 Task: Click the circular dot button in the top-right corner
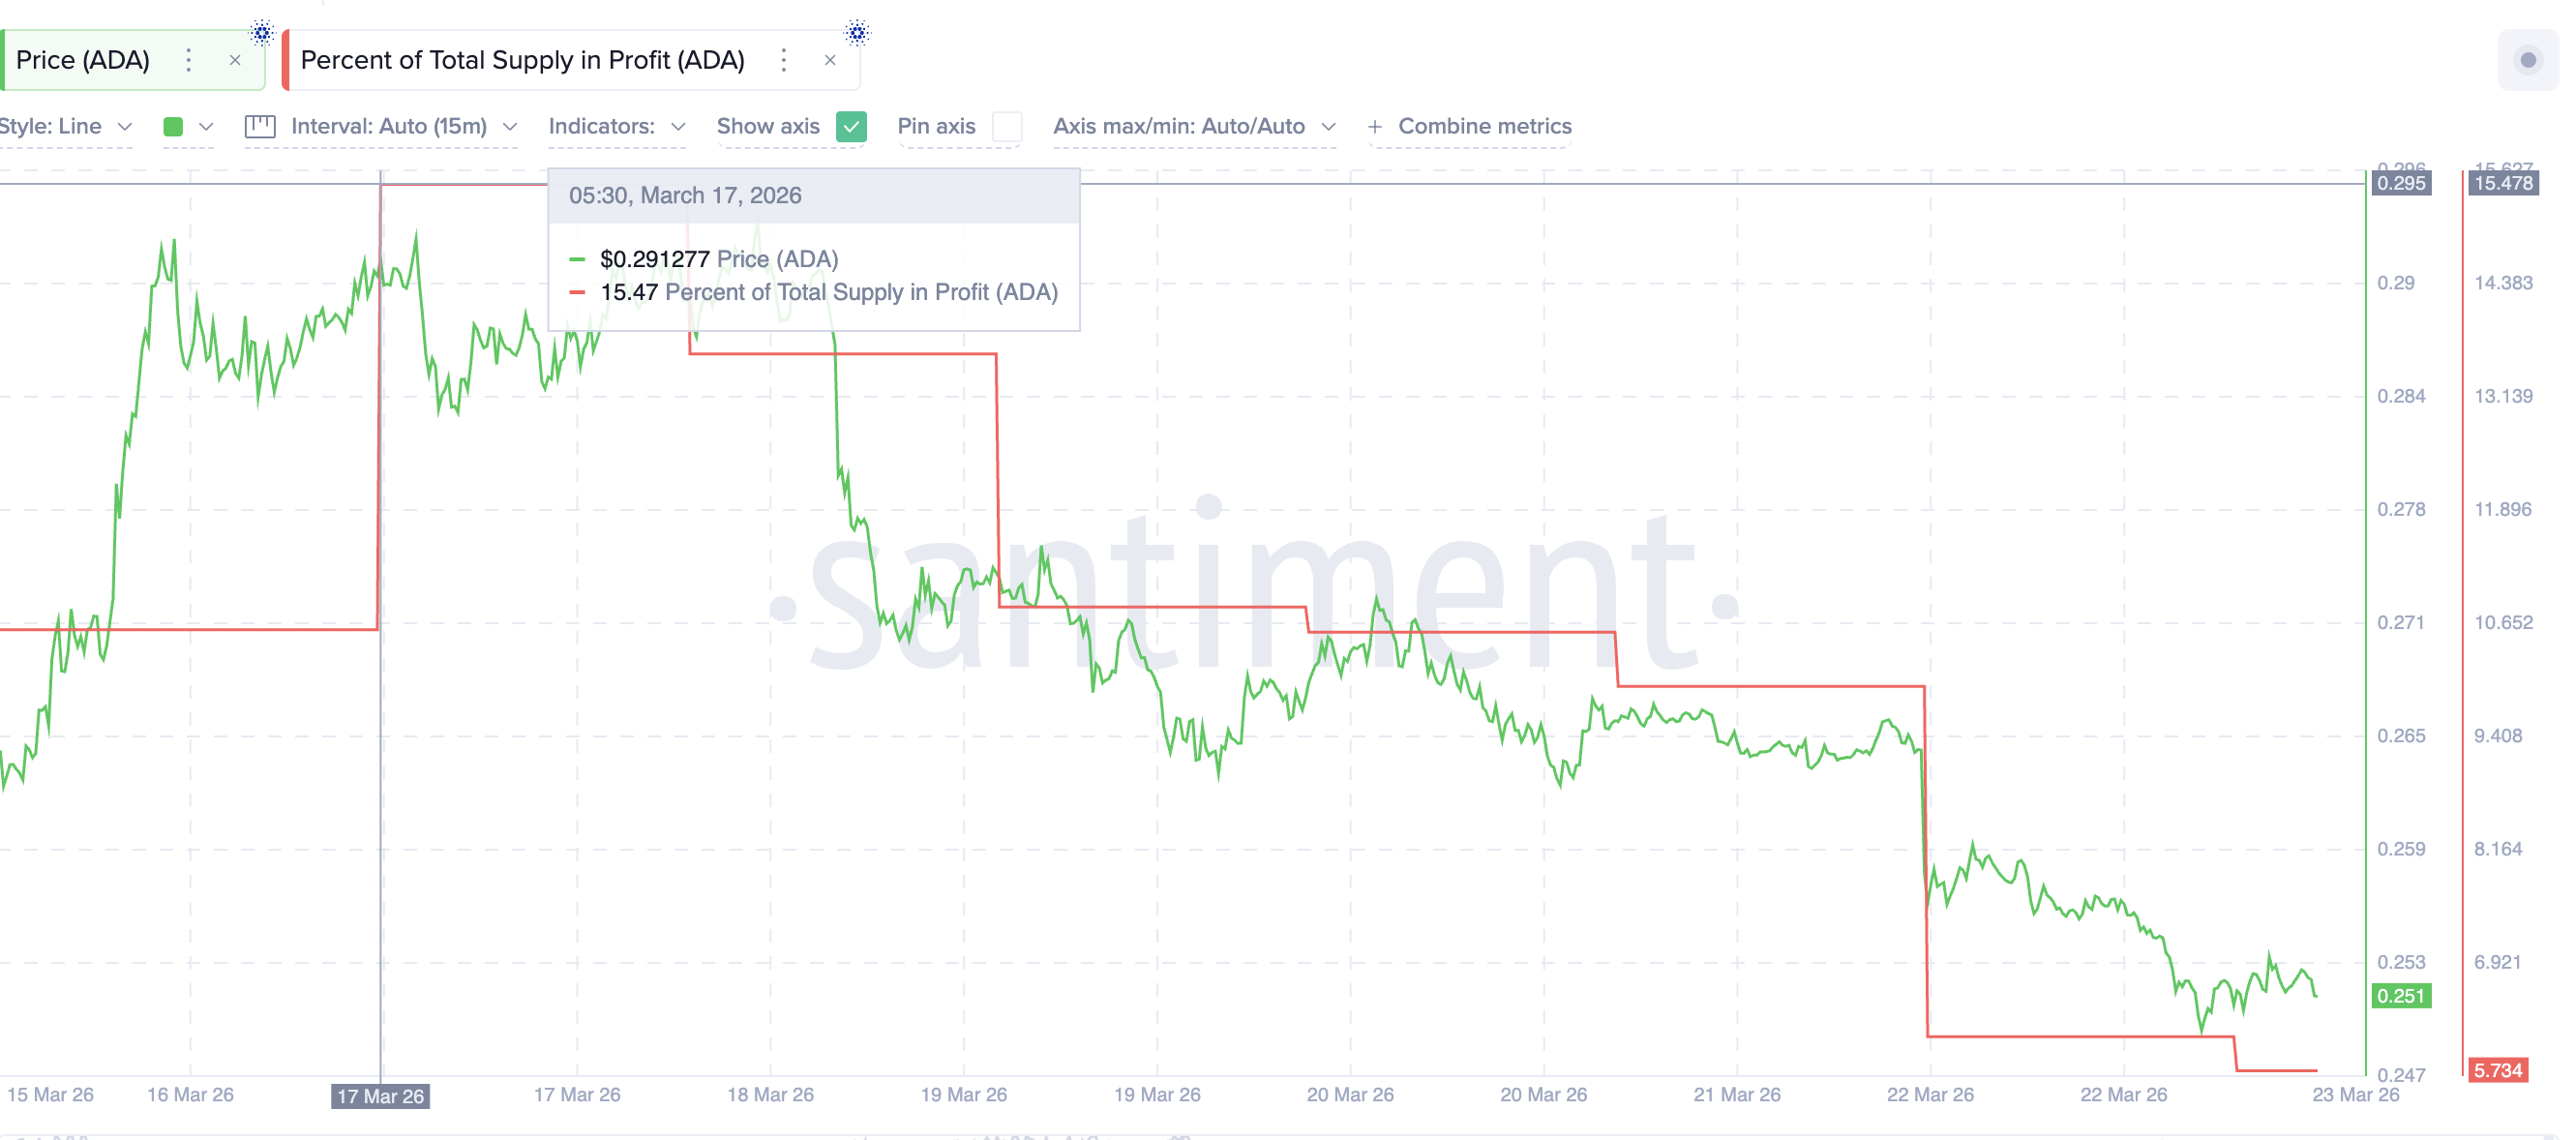coord(2530,60)
